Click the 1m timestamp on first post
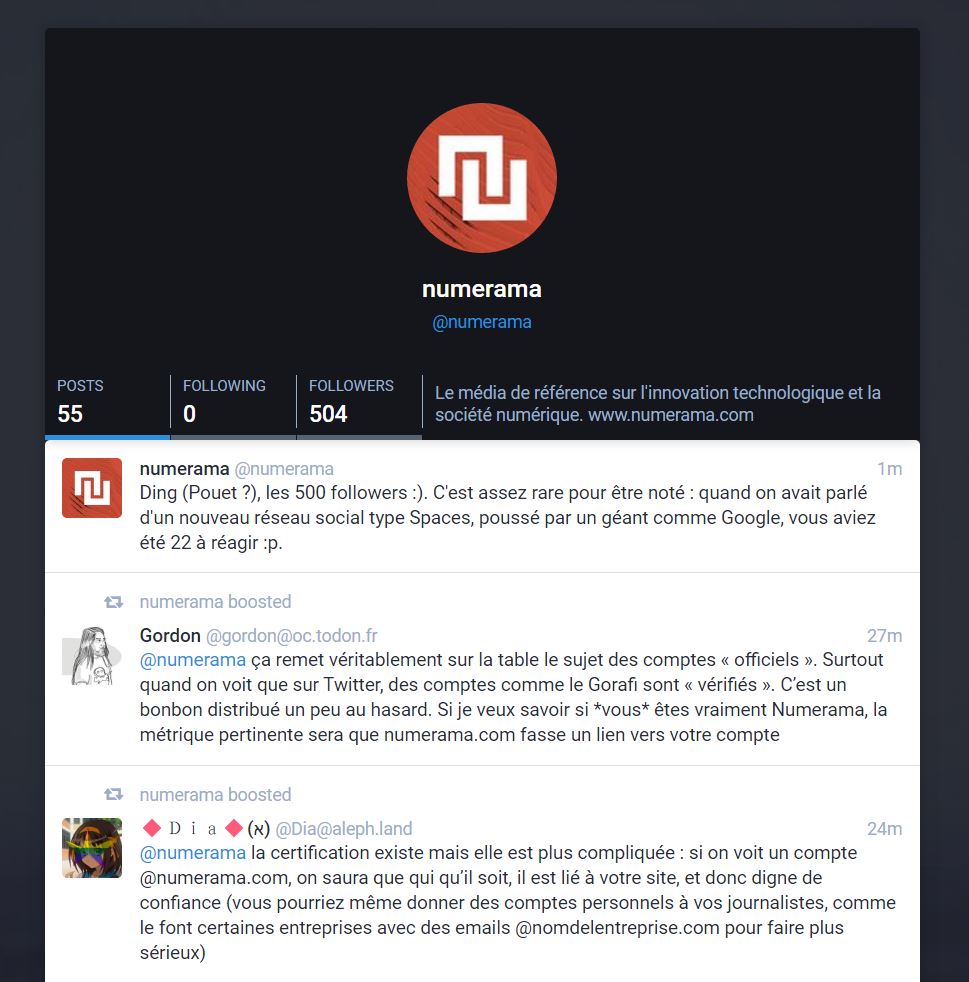The image size is (969, 982). 889,469
